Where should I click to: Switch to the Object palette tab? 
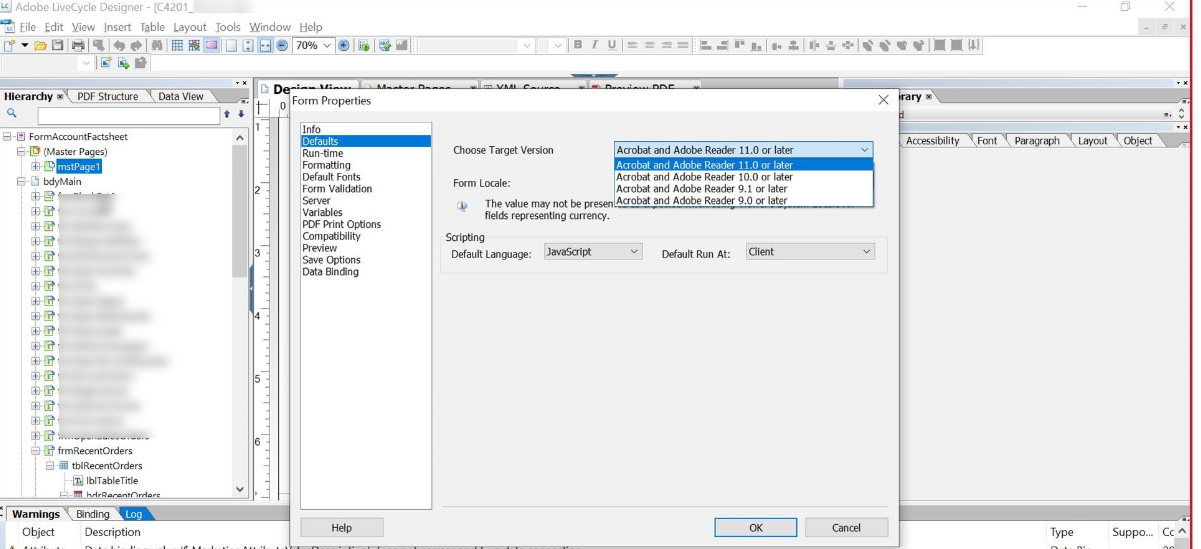point(1138,141)
